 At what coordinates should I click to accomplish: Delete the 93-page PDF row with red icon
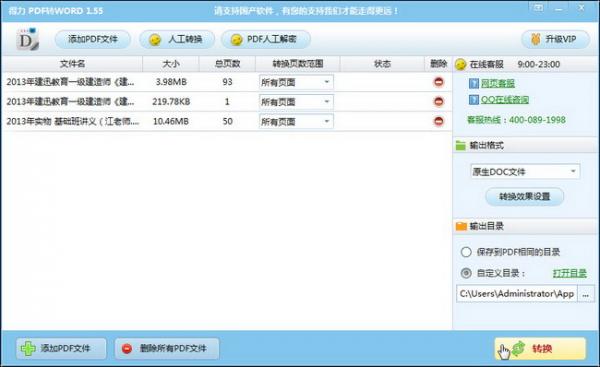pyautogui.click(x=439, y=82)
